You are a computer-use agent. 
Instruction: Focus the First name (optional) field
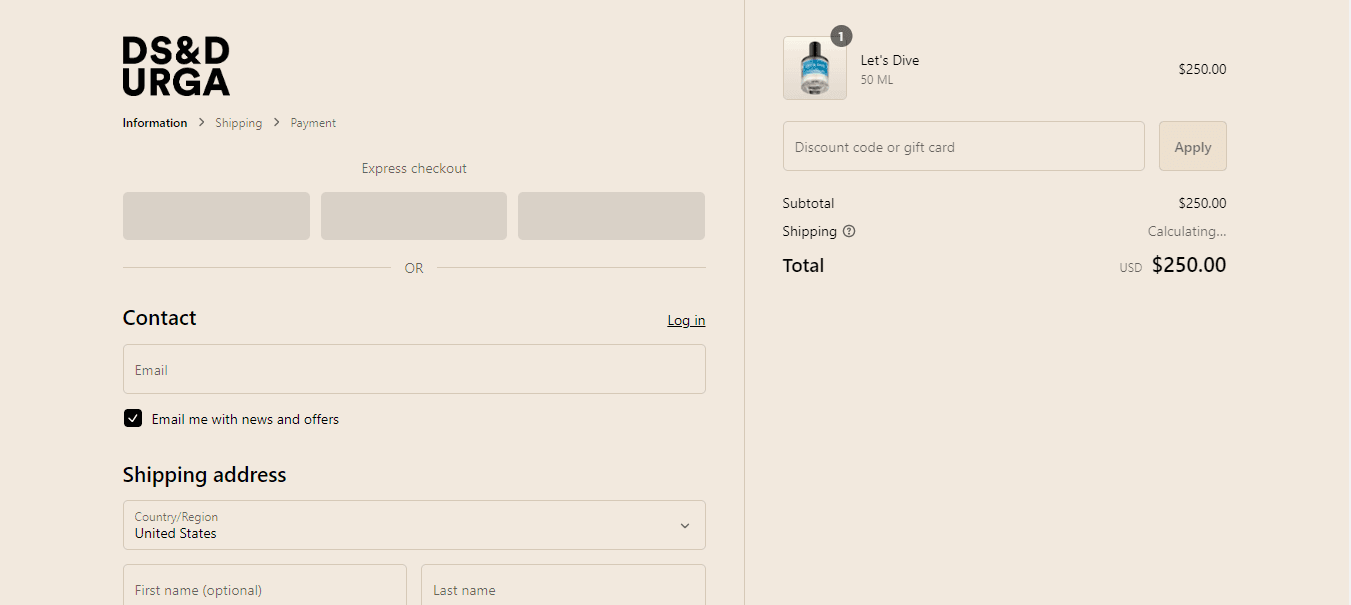[265, 585]
